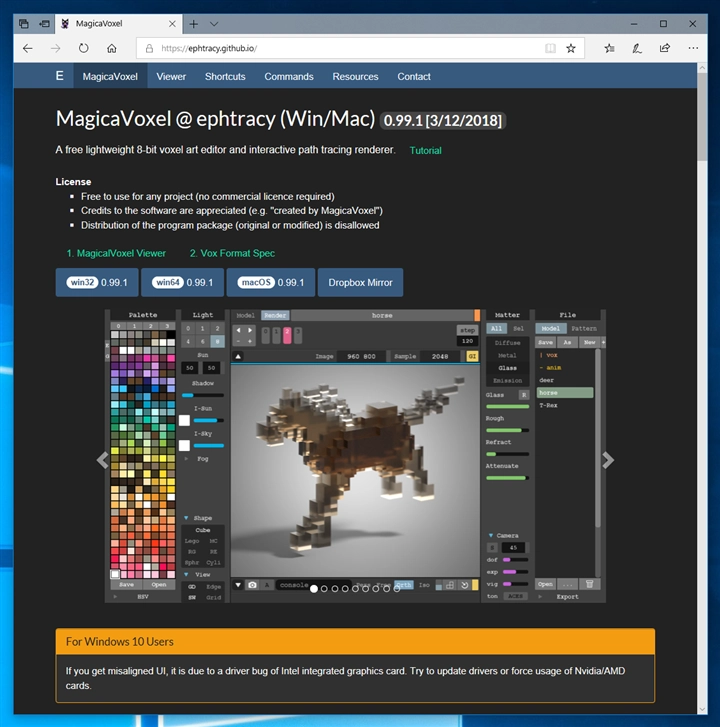Screen dimensions: 720x727
Task: Close the MagicaVoxel browser tab
Action: [172, 24]
